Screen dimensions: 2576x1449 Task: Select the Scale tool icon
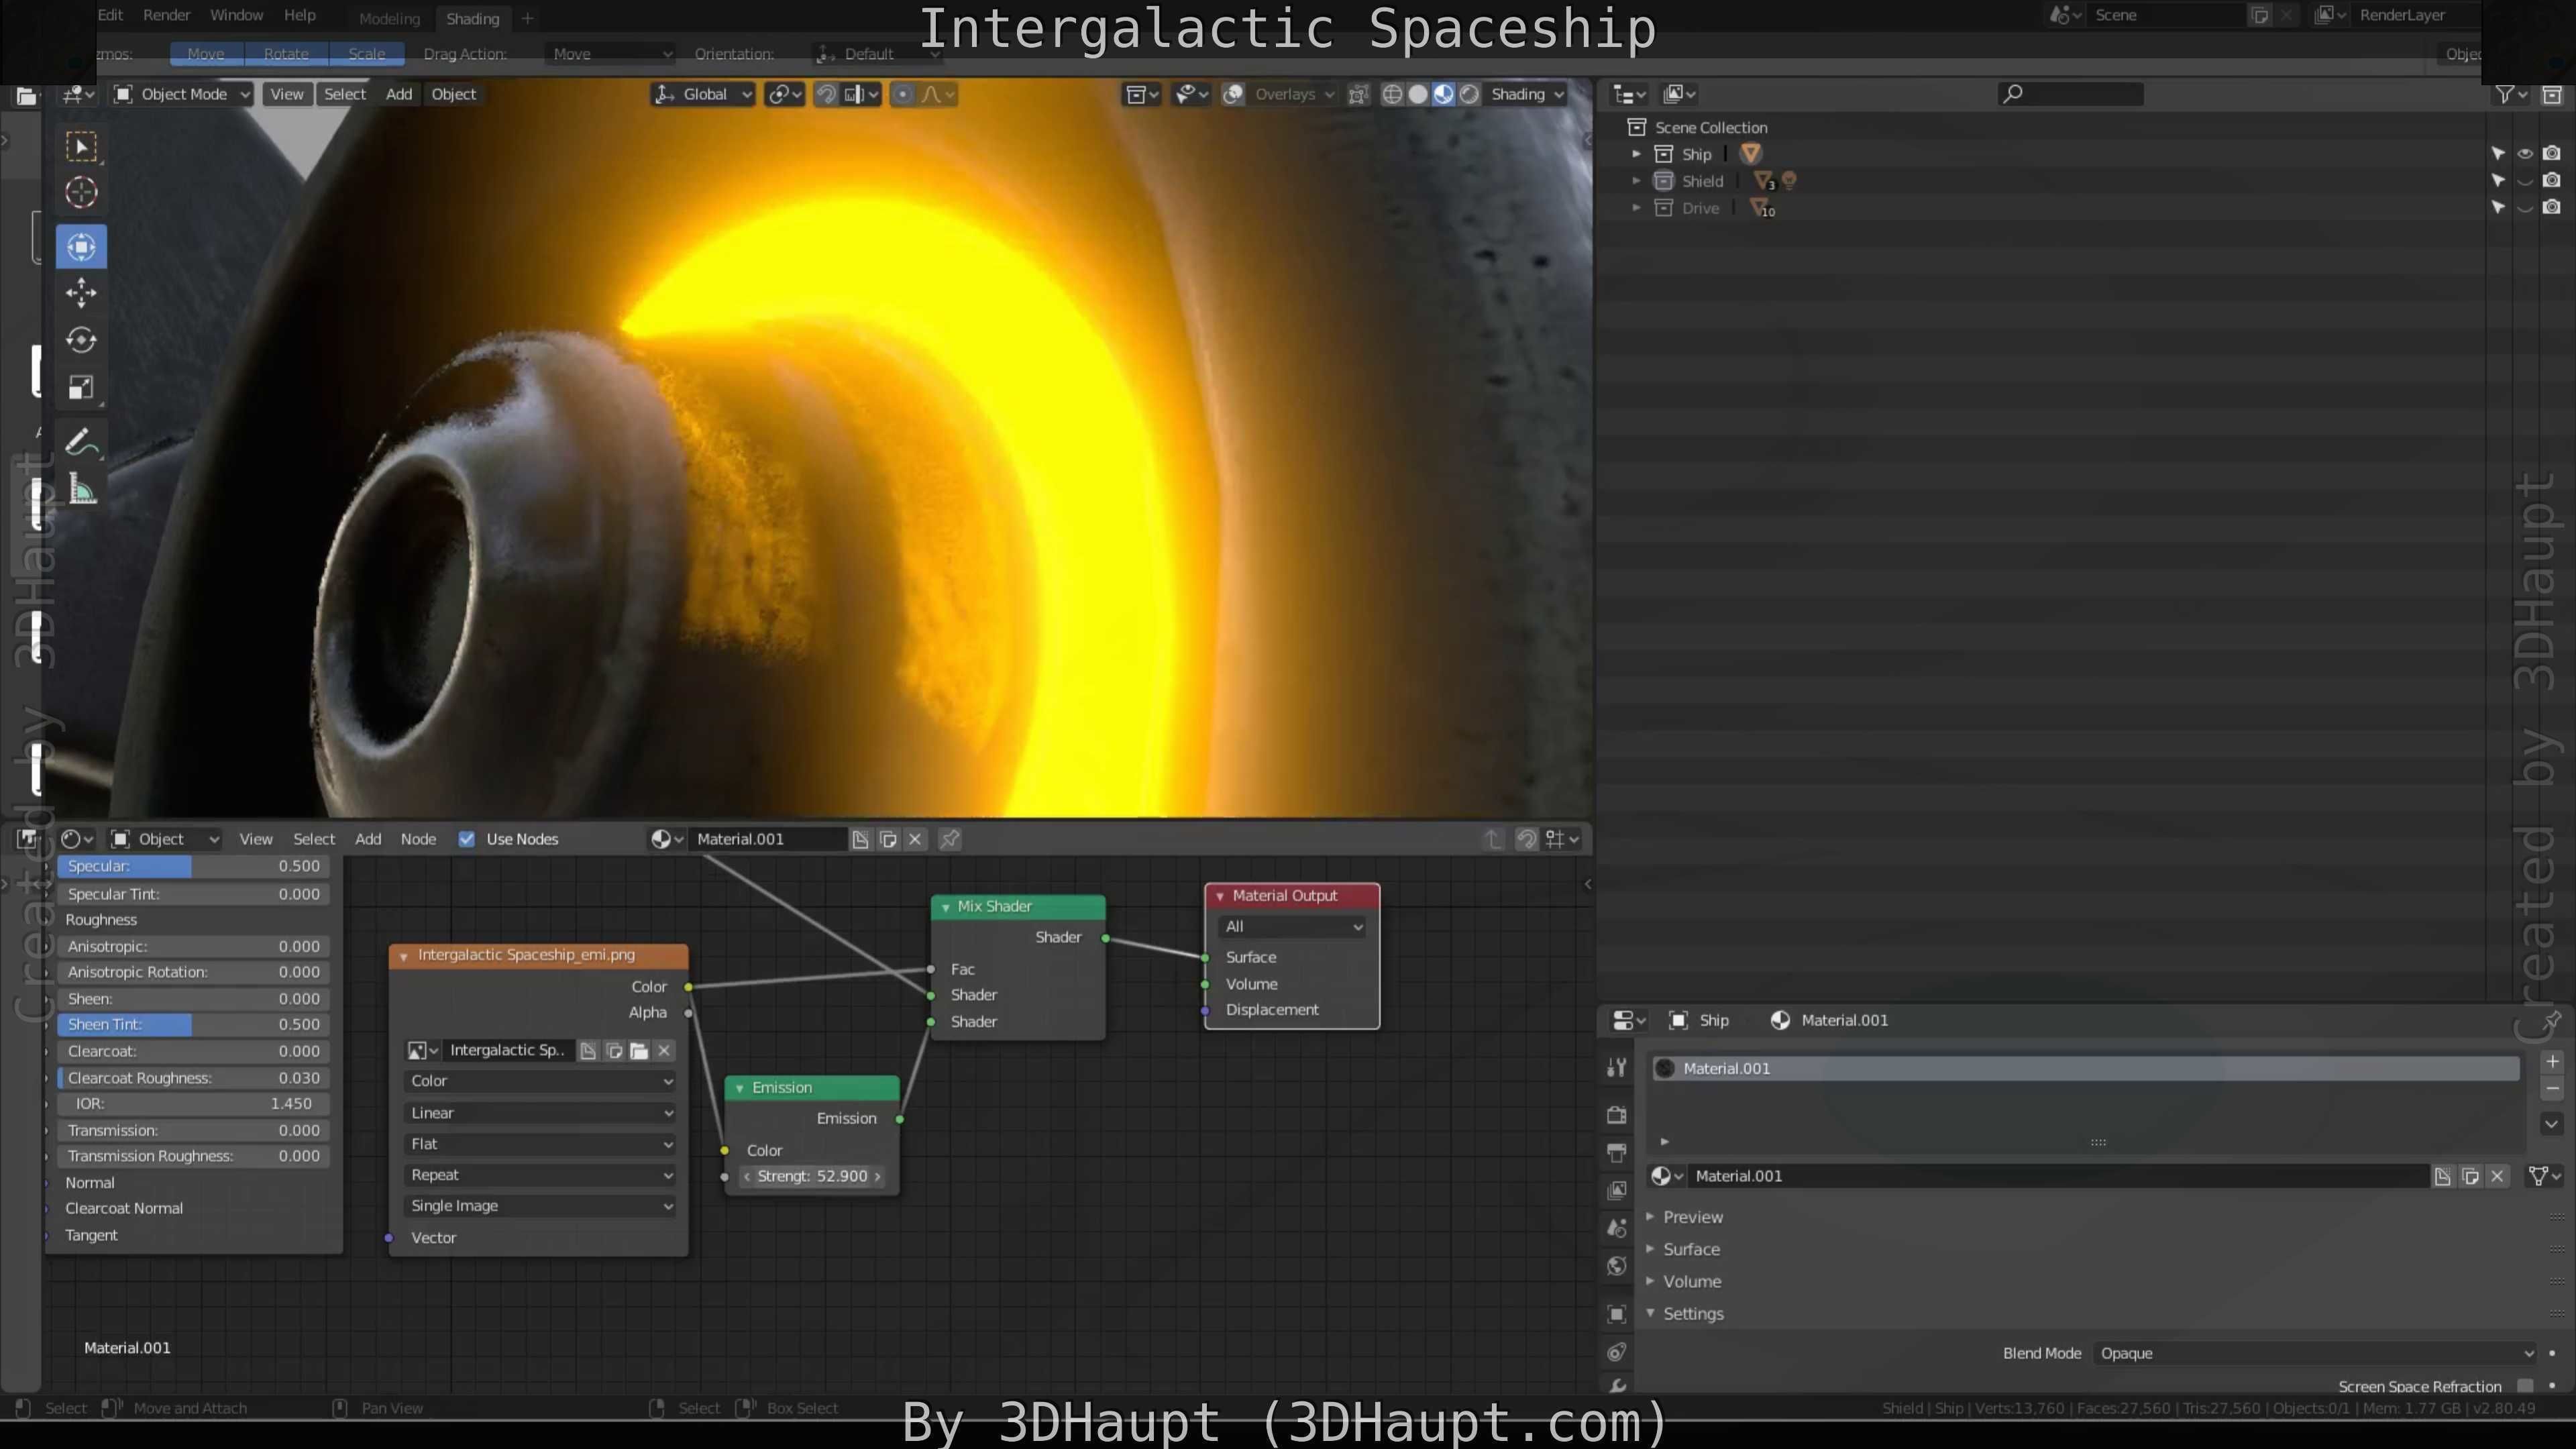point(81,387)
